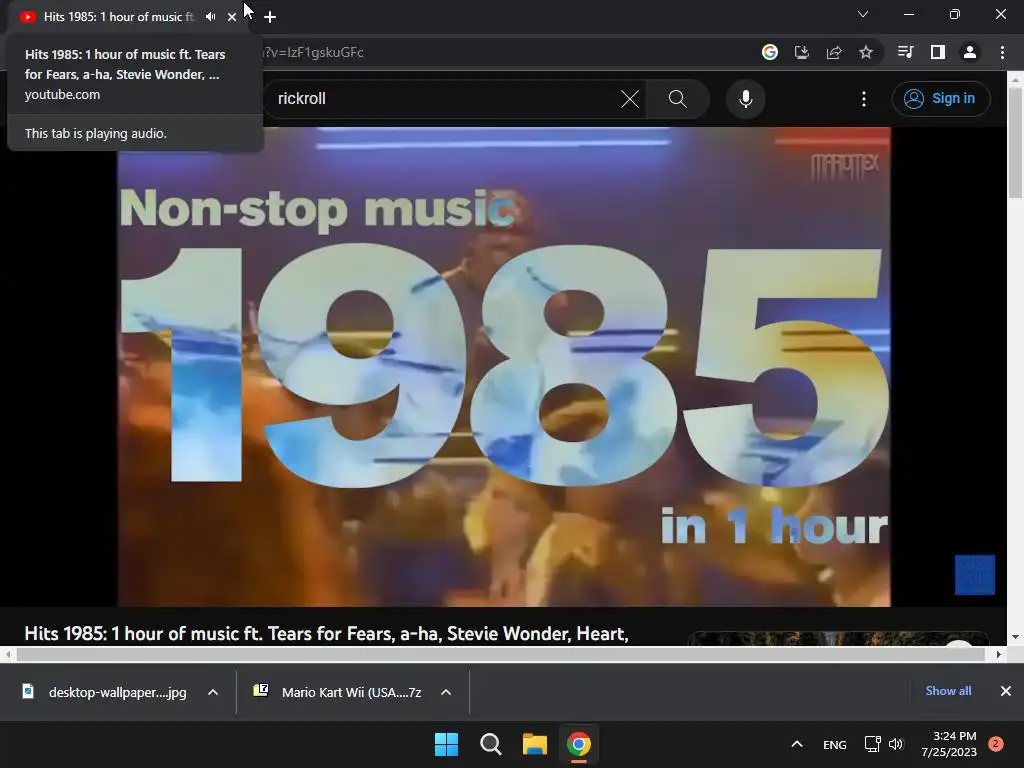Click the address bar URL field
The image size is (1024, 768).
[503, 52]
